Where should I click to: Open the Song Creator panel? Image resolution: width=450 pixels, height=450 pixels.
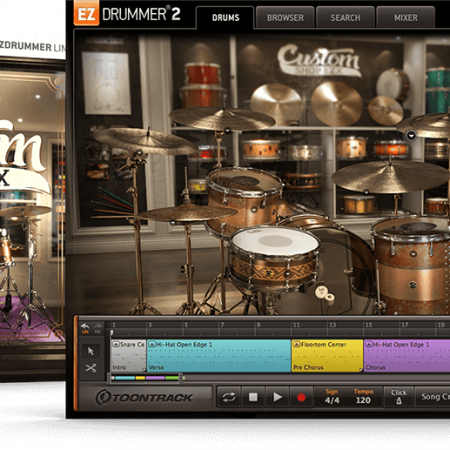coord(433,397)
